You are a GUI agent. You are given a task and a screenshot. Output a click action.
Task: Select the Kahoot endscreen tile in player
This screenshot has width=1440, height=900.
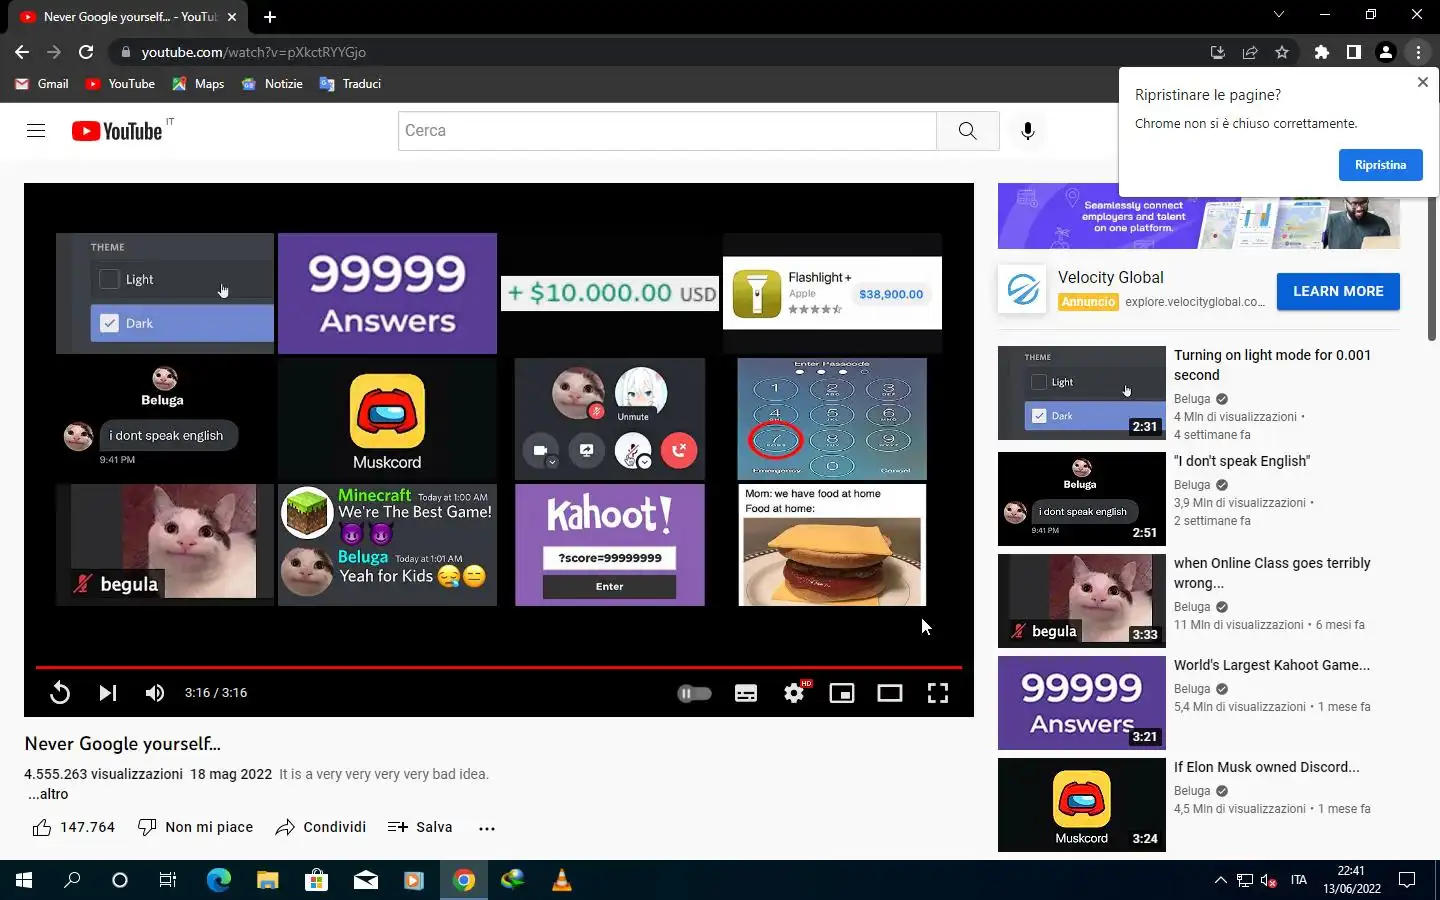(610, 545)
